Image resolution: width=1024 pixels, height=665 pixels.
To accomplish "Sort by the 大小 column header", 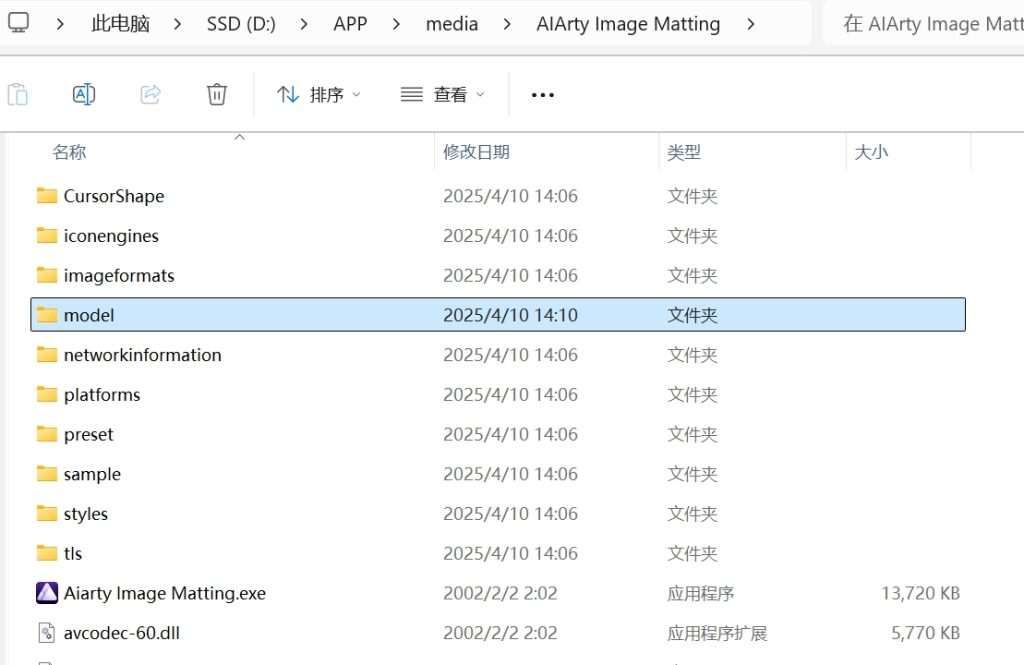I will click(x=870, y=151).
